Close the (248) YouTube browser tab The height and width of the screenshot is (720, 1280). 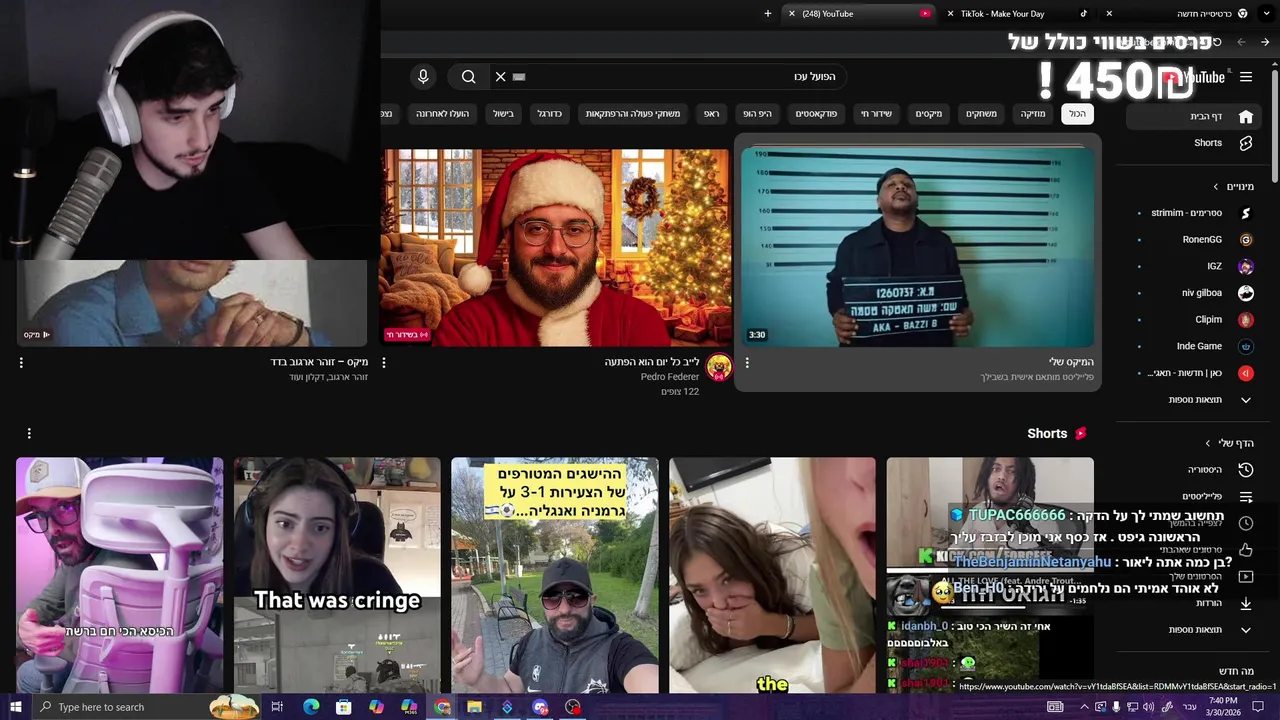[792, 14]
